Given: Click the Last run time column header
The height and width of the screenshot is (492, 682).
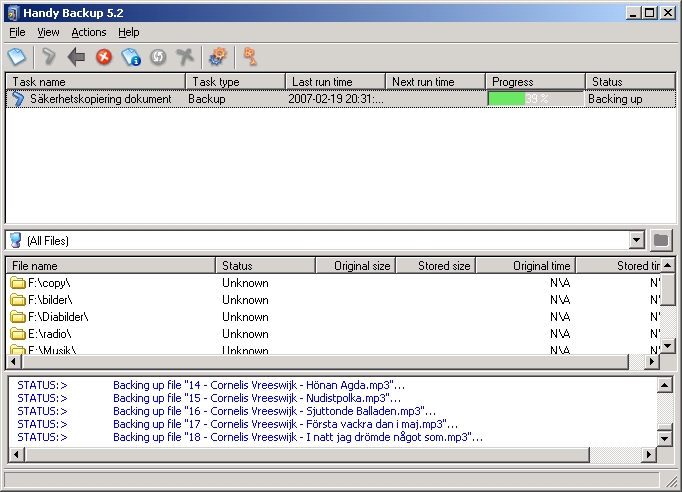Looking at the screenshot, I should [x=335, y=82].
